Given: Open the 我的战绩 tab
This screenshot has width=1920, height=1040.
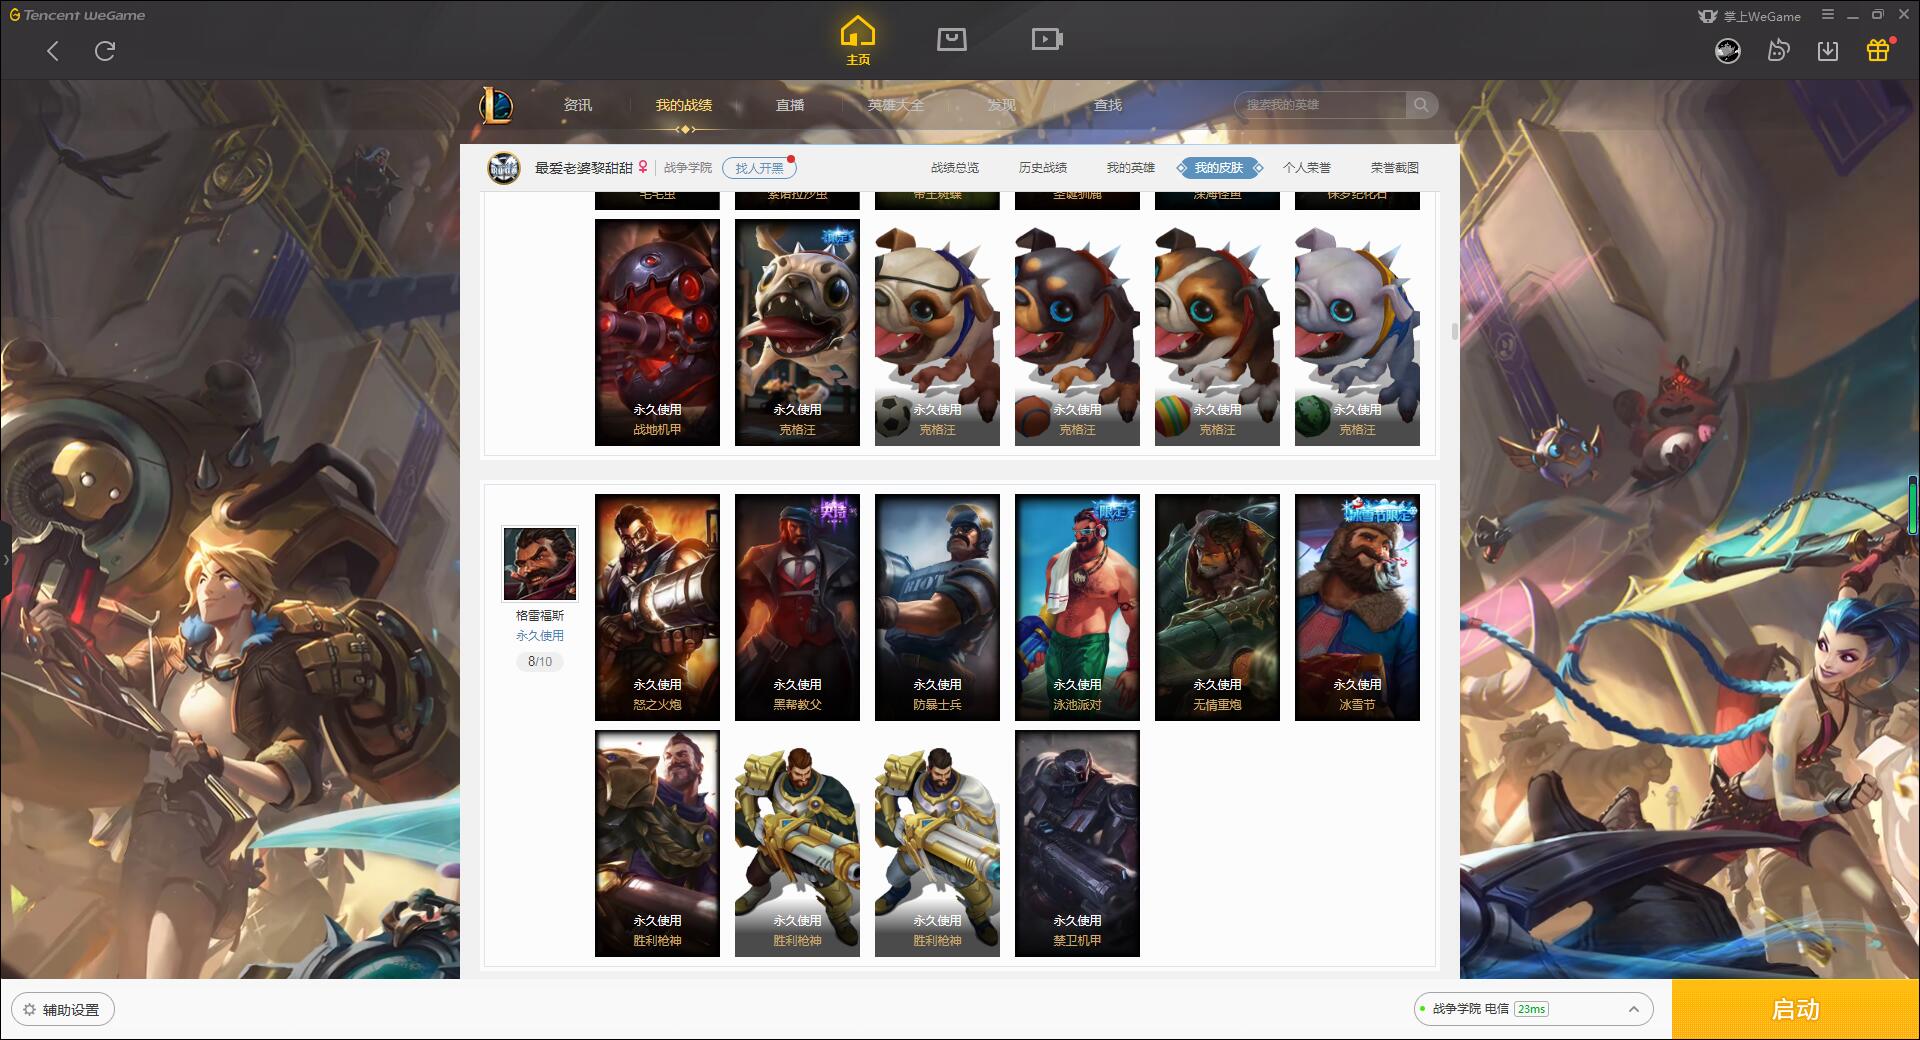Looking at the screenshot, I should pyautogui.click(x=684, y=105).
